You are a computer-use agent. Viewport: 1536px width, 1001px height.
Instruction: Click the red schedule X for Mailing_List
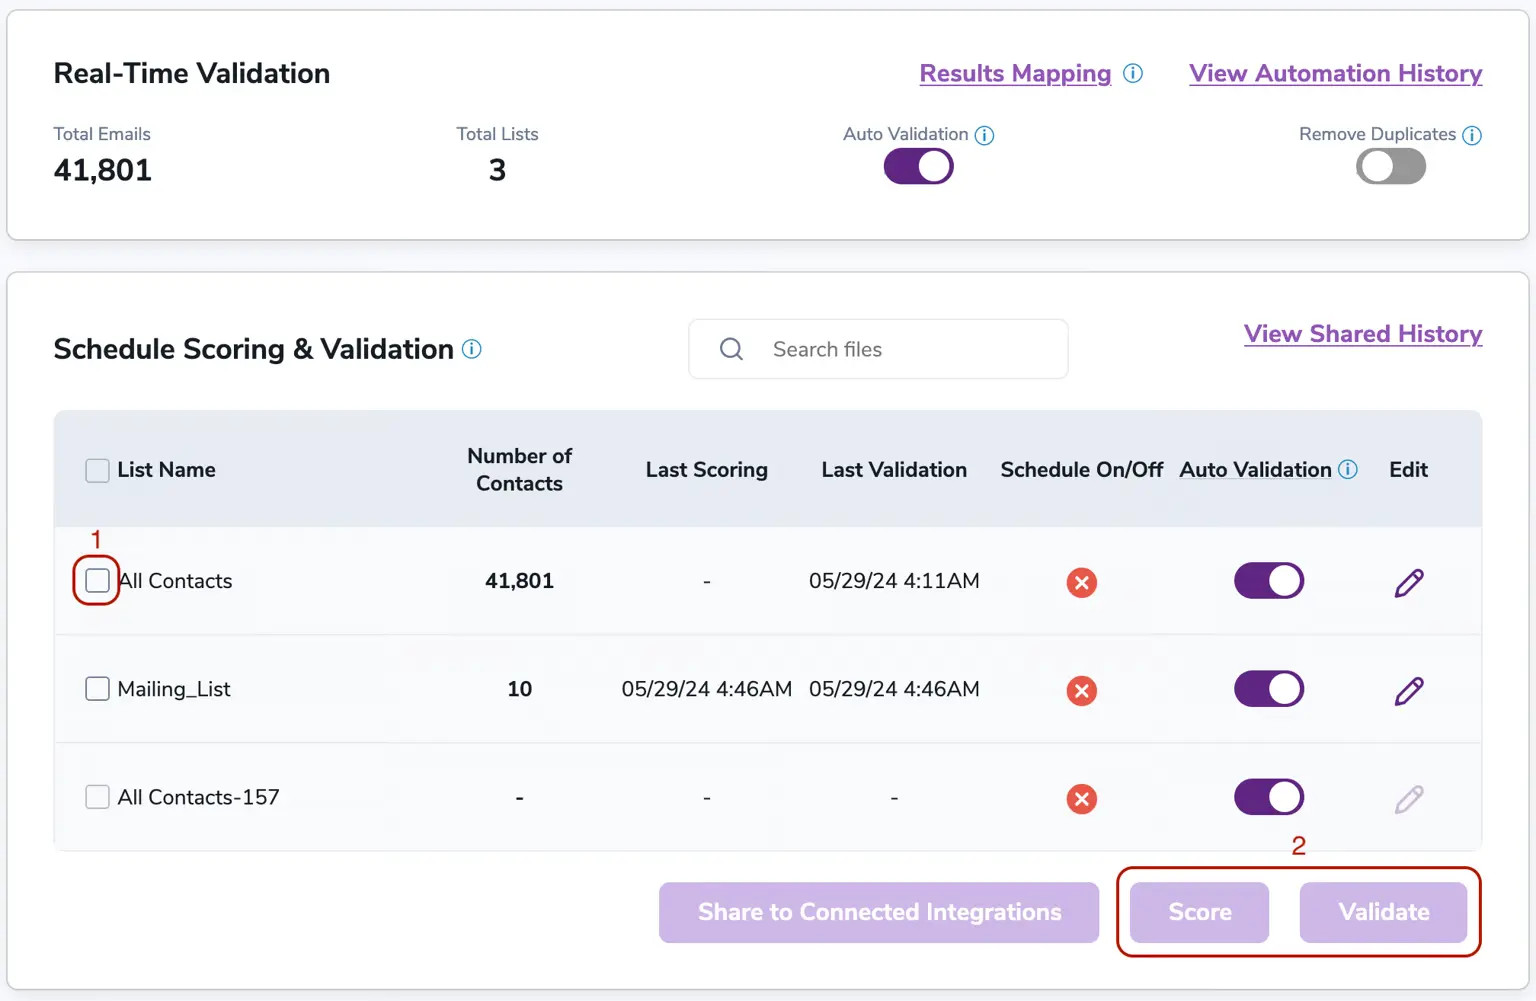(1081, 690)
